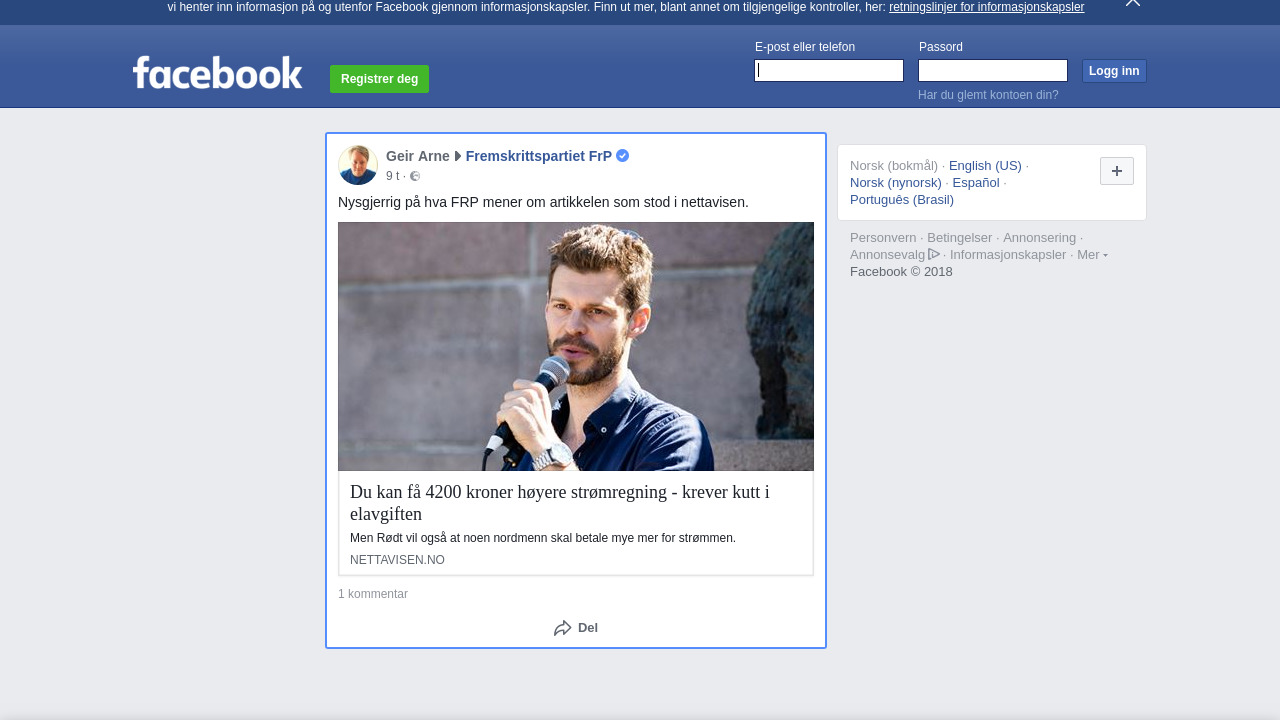The image size is (1280, 720).
Task: Close the cookie information banner
Action: pos(1132,3)
